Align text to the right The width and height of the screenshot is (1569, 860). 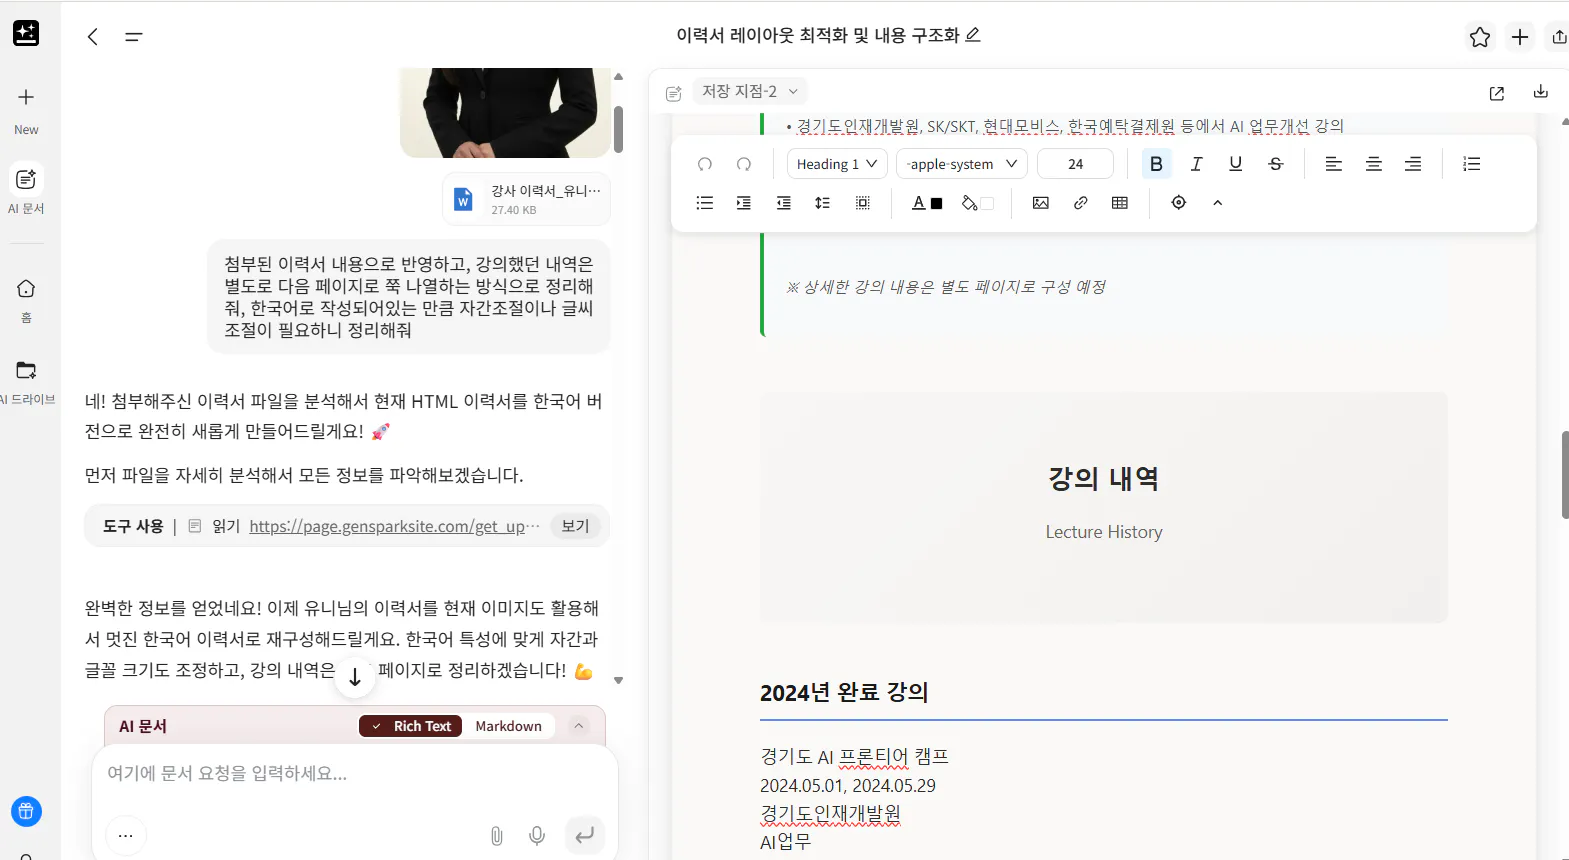[x=1413, y=164]
